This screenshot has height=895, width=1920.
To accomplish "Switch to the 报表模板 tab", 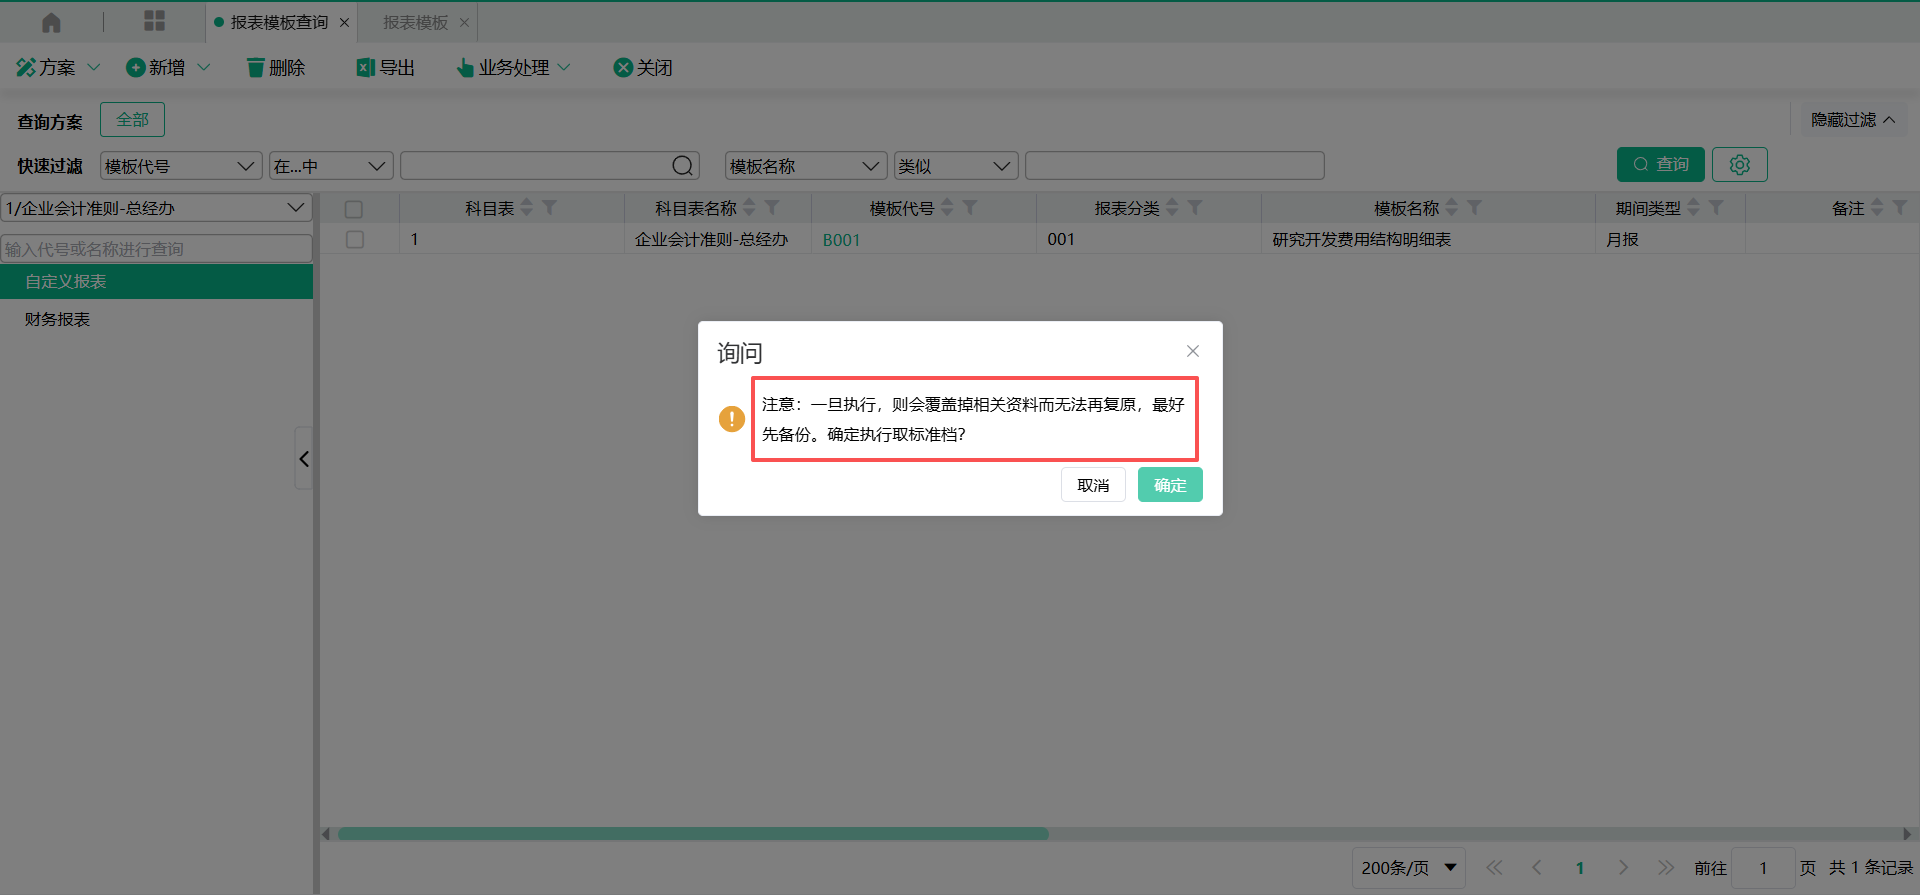I will [416, 22].
